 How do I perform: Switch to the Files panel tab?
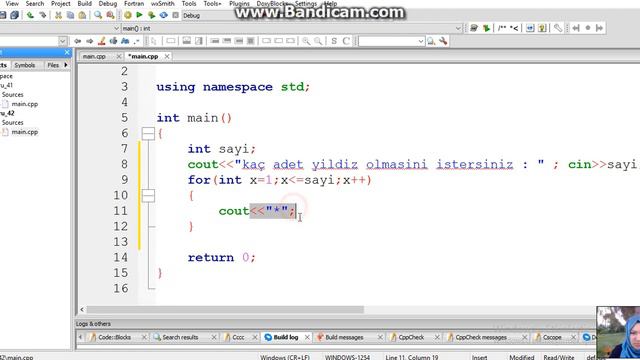(x=53, y=65)
